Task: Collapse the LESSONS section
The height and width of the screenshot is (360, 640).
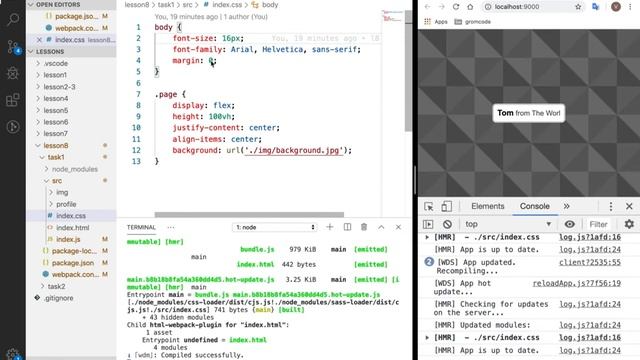Action: click(71, 51)
